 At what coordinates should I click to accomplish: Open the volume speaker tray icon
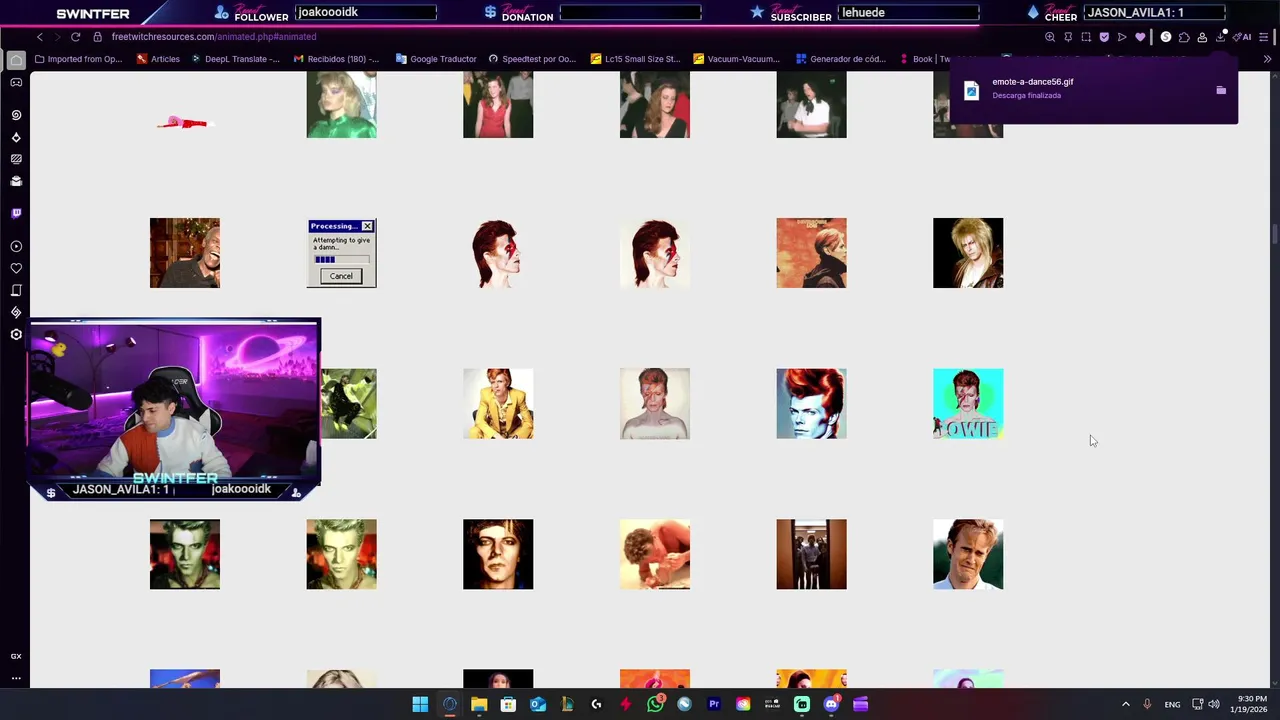tap(1214, 704)
